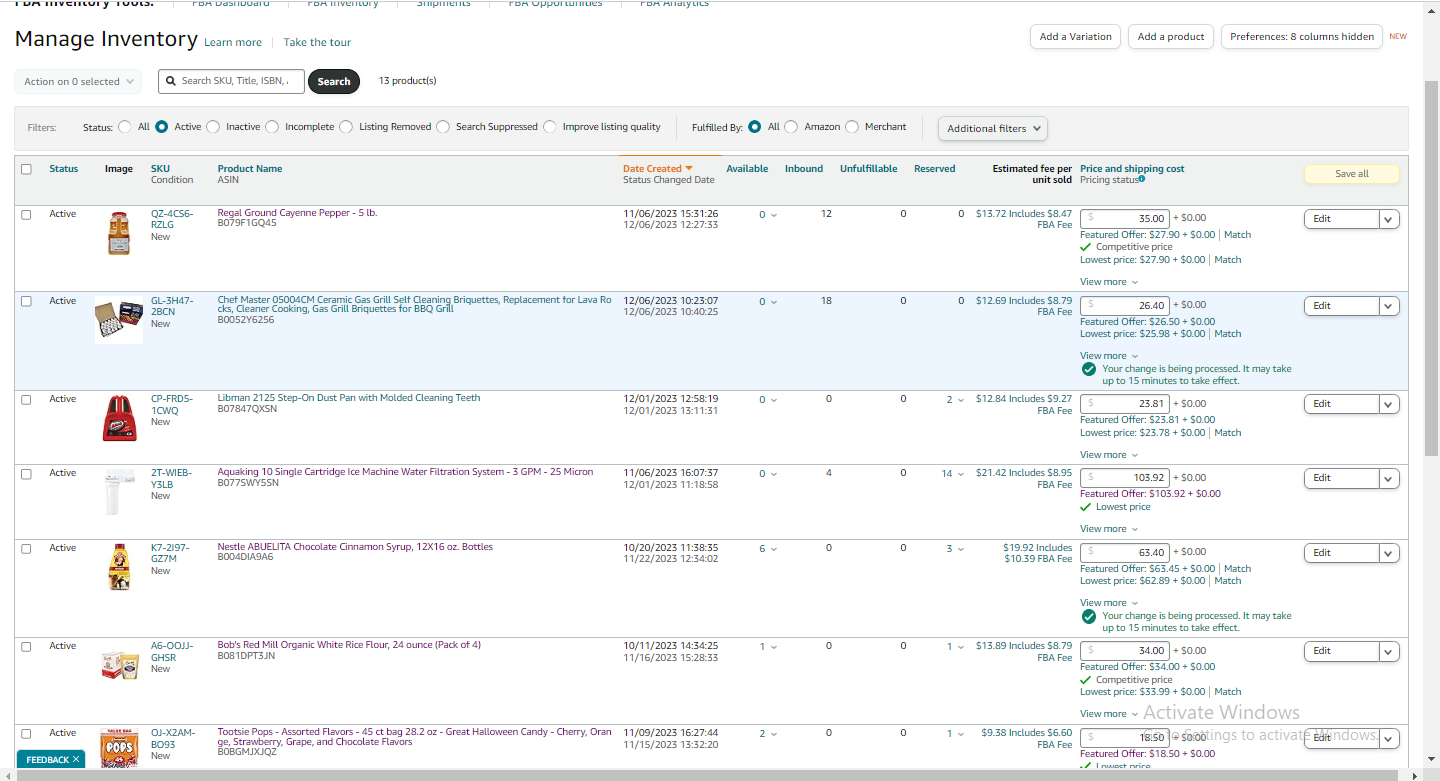Click the 63.40 price field for Nestle ABUELITA
This screenshot has height=781, width=1440.
[1125, 552]
